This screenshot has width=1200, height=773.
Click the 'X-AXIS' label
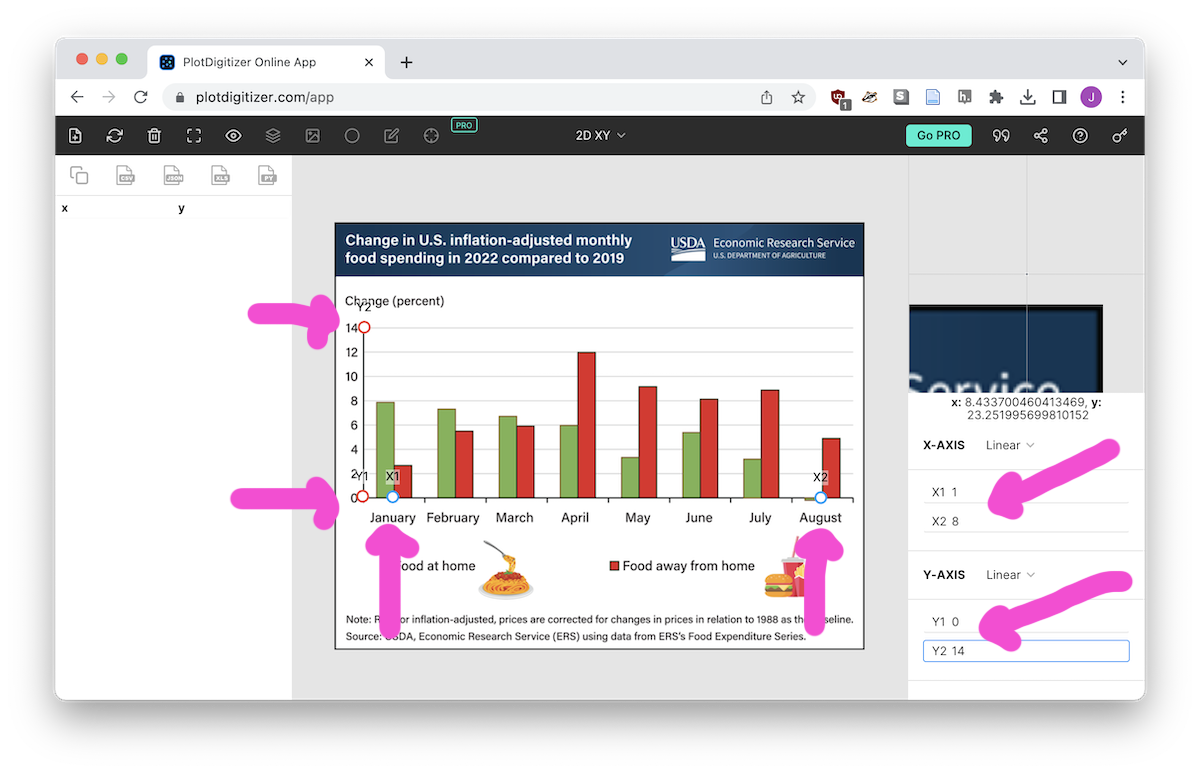[944, 445]
